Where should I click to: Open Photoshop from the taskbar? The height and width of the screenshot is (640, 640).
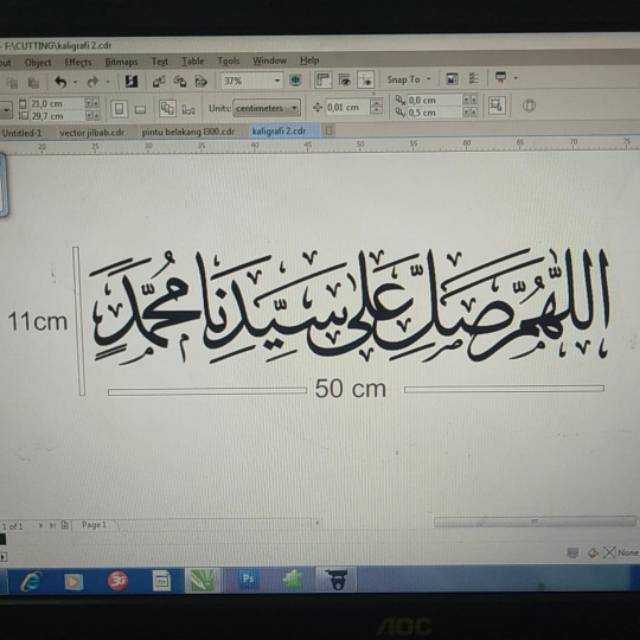[x=248, y=579]
